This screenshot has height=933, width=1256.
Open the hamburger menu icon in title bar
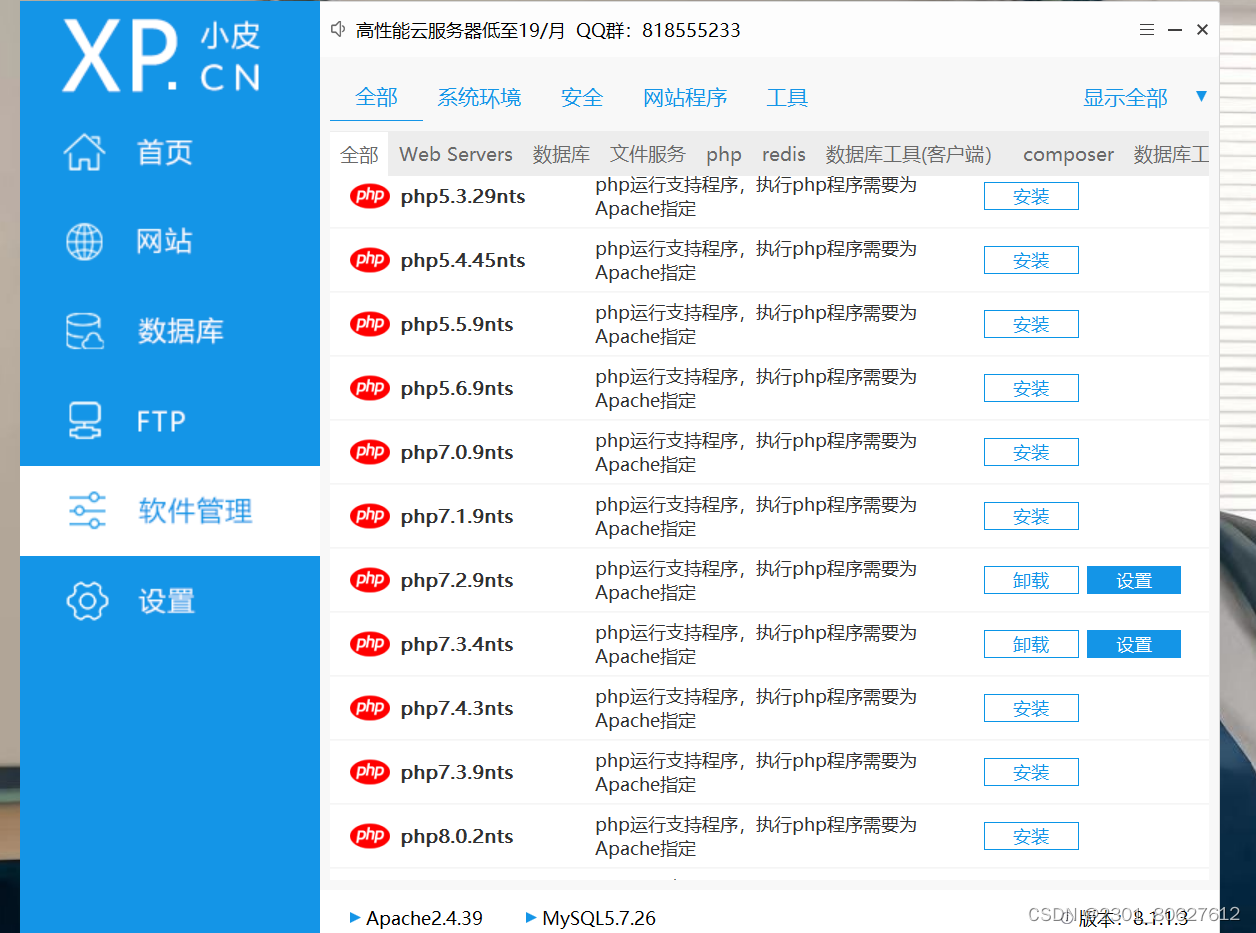pyautogui.click(x=1147, y=30)
